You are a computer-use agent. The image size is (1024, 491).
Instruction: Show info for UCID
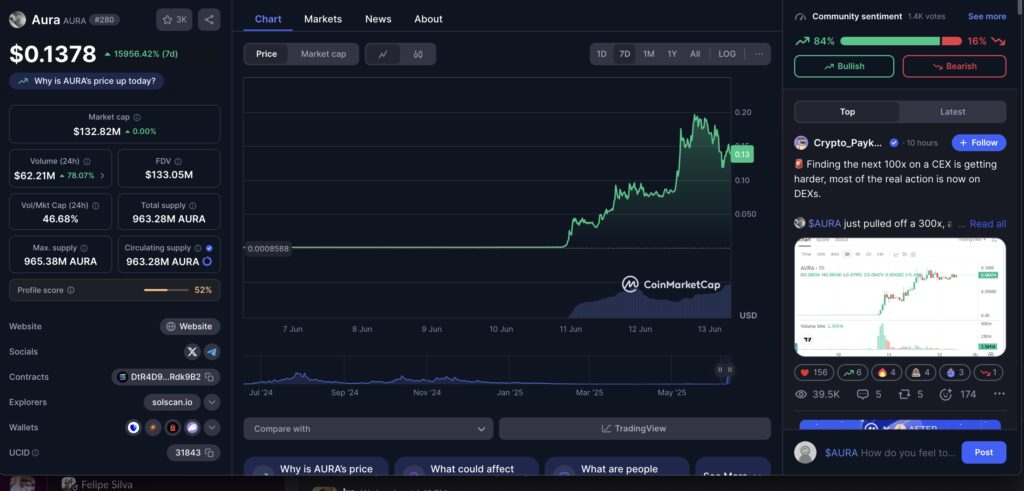(x=35, y=452)
